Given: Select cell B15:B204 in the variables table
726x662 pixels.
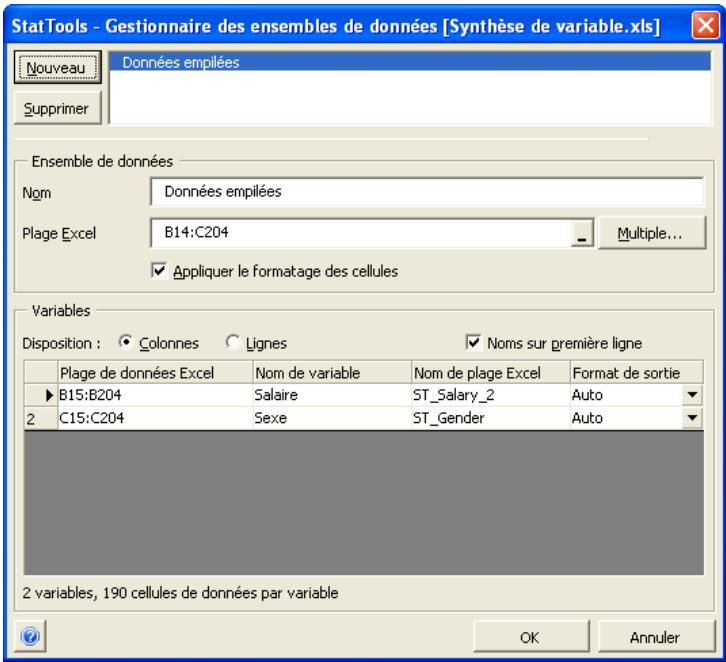Looking at the screenshot, I should [155, 395].
